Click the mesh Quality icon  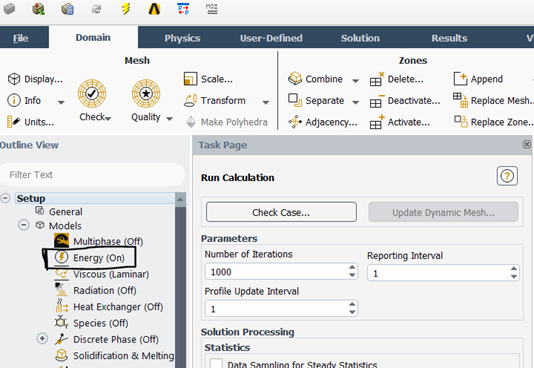click(x=146, y=94)
